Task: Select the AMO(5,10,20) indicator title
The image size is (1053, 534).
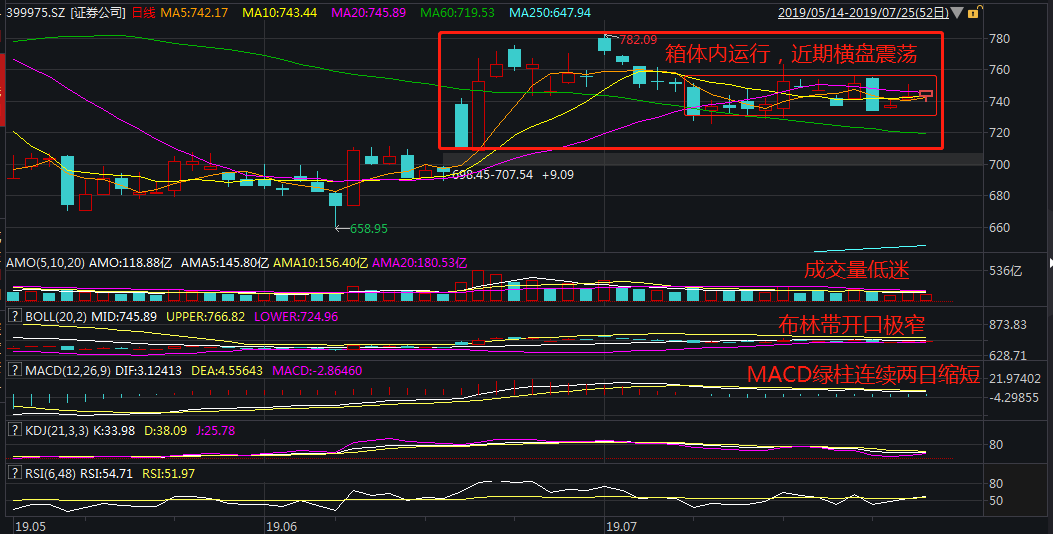Action: 46,263
